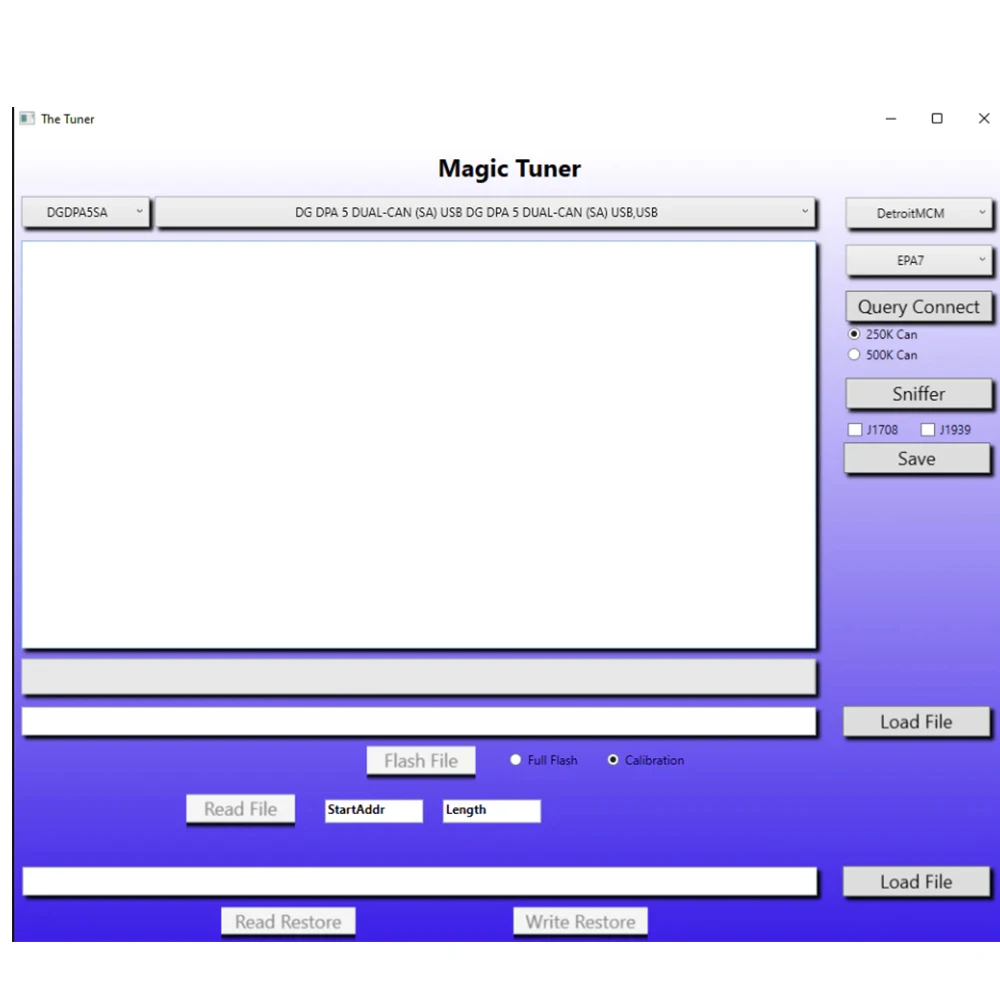The height and width of the screenshot is (1000, 1000).
Task: Open the EPA7 engine family dropdown
Action: (918, 260)
